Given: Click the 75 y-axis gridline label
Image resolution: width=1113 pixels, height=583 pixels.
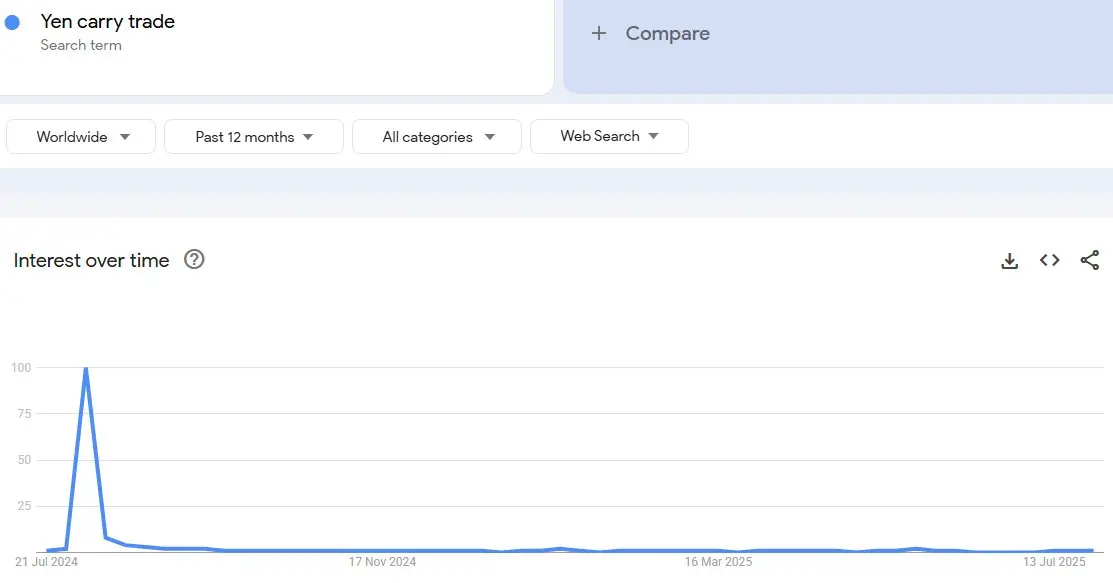Looking at the screenshot, I should [x=24, y=413].
